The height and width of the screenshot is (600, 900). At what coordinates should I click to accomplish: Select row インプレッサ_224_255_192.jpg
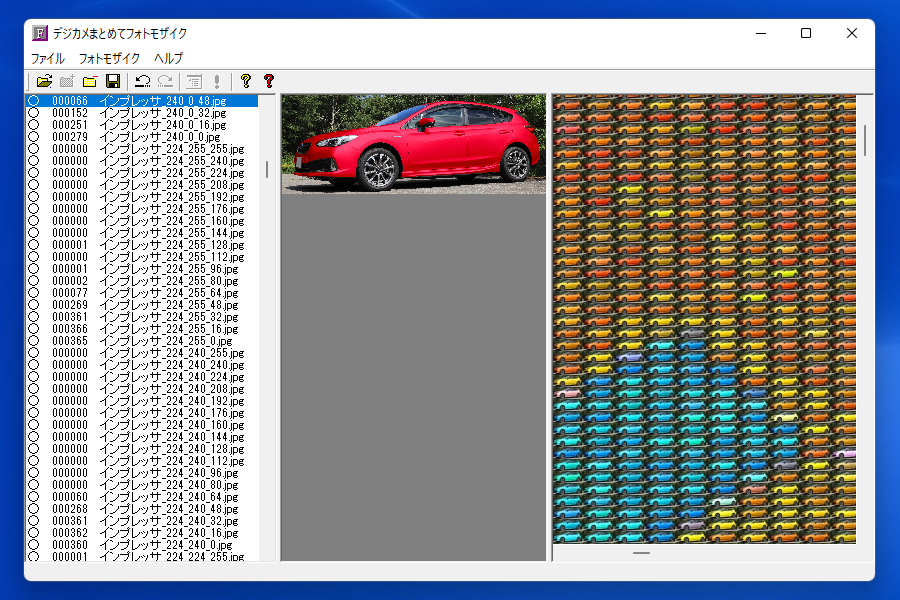[142, 197]
